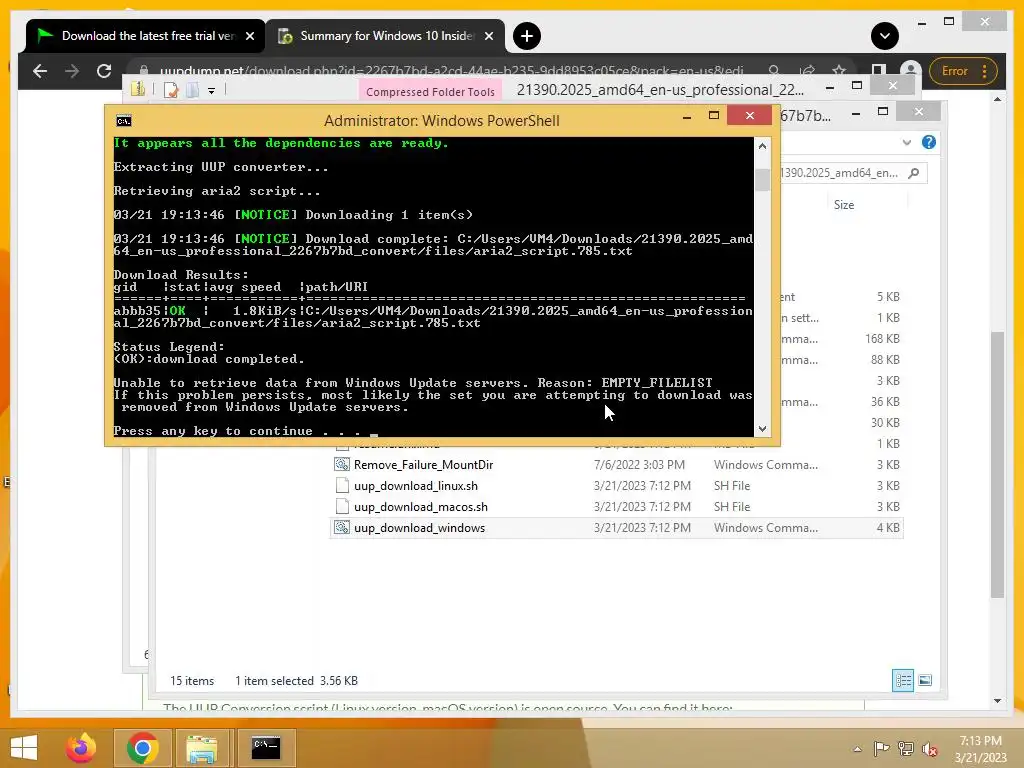Open Explorer Help question mark icon
Screen dimensions: 1024x768
(x=929, y=142)
